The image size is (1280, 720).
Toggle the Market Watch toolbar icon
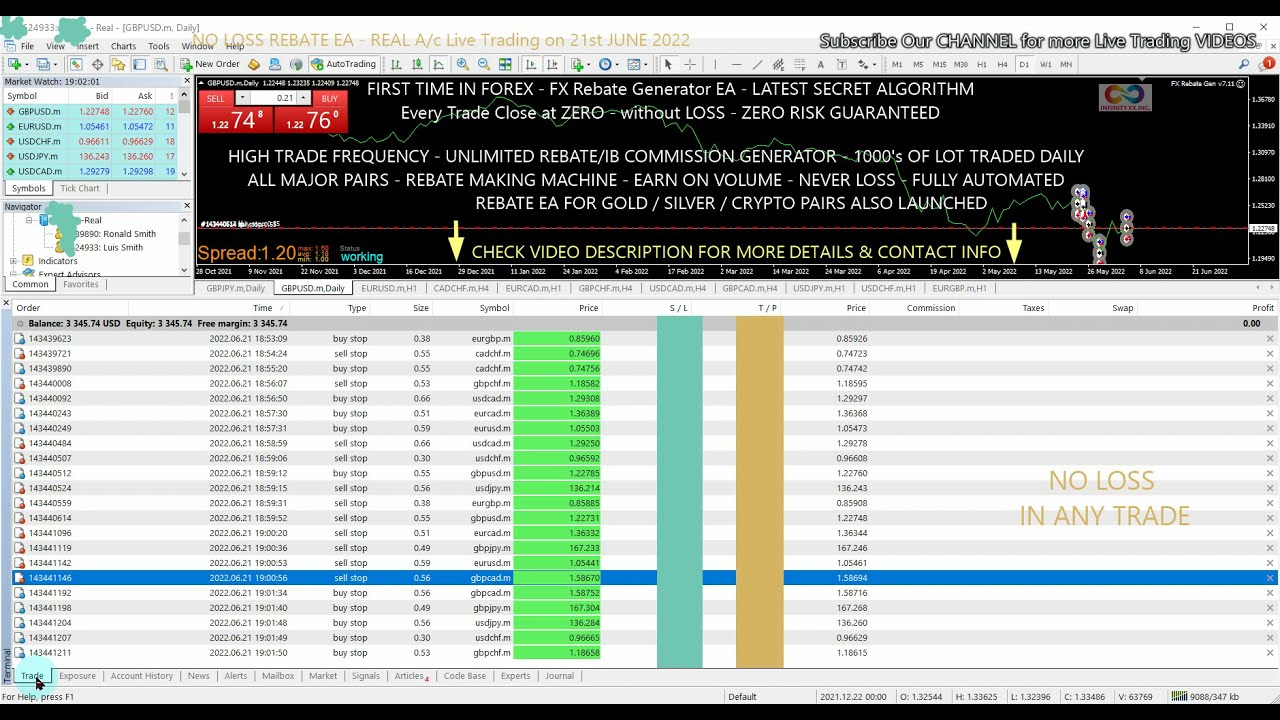point(76,64)
